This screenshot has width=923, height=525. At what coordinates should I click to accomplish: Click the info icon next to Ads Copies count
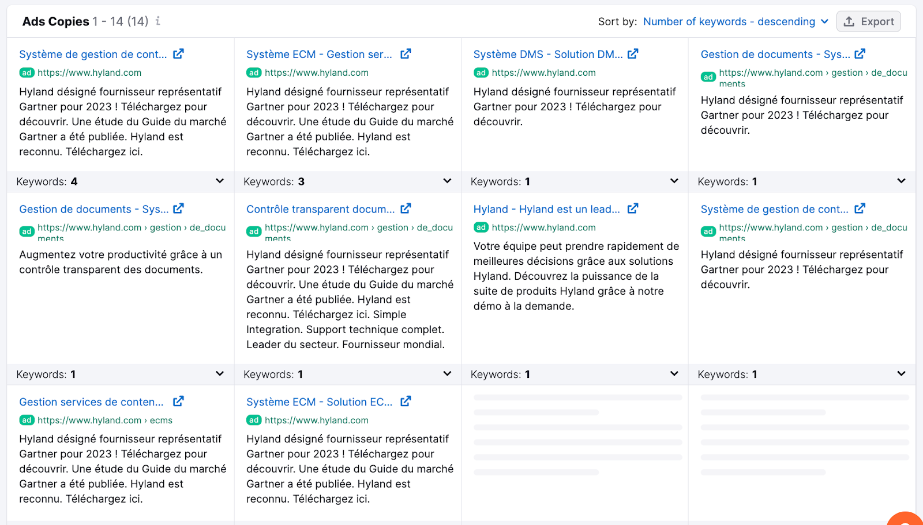pos(158,21)
